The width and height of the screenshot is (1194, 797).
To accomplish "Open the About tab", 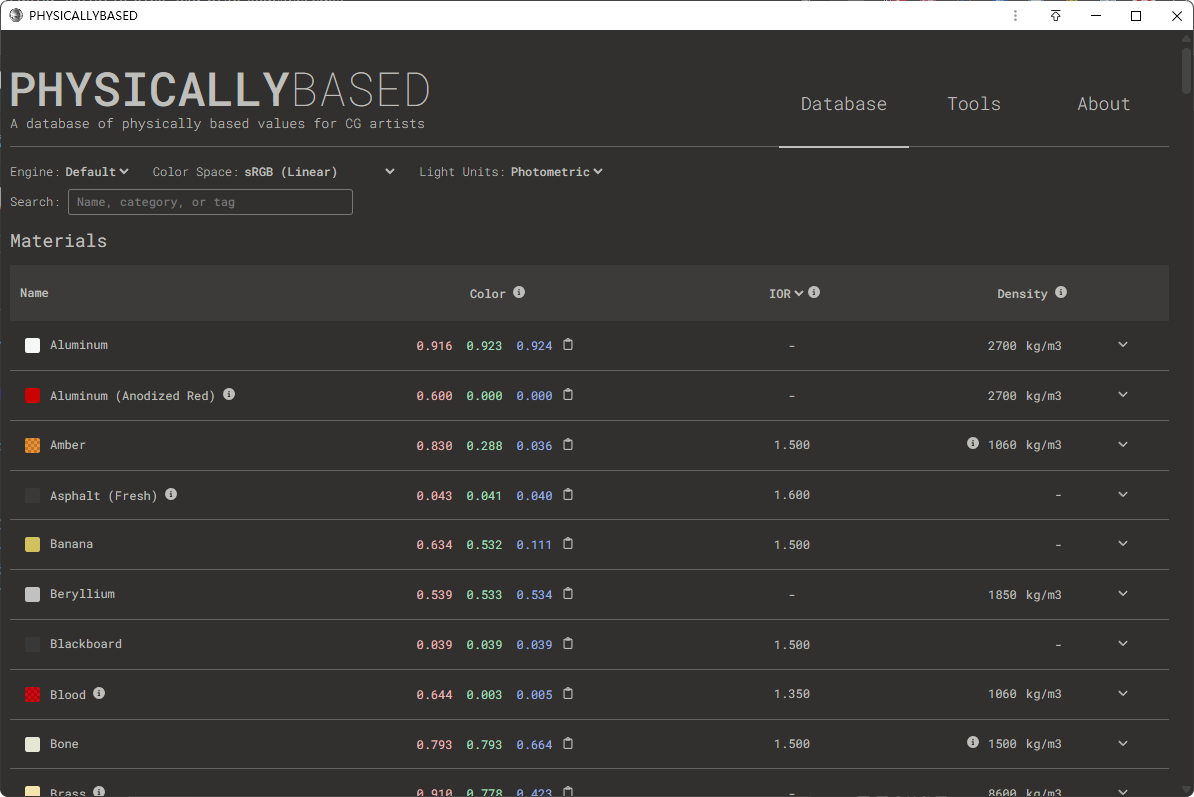I will pos(1103,104).
